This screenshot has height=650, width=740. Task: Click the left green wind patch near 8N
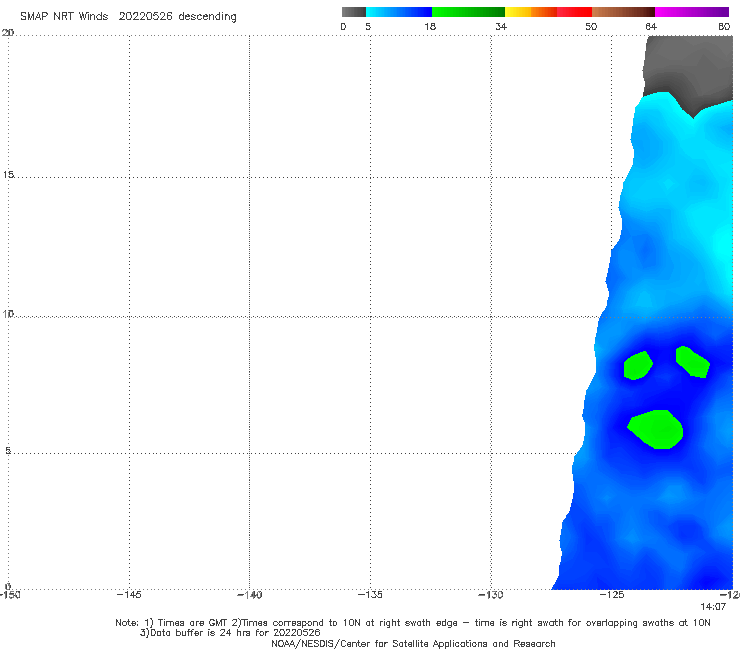pyautogui.click(x=638, y=366)
